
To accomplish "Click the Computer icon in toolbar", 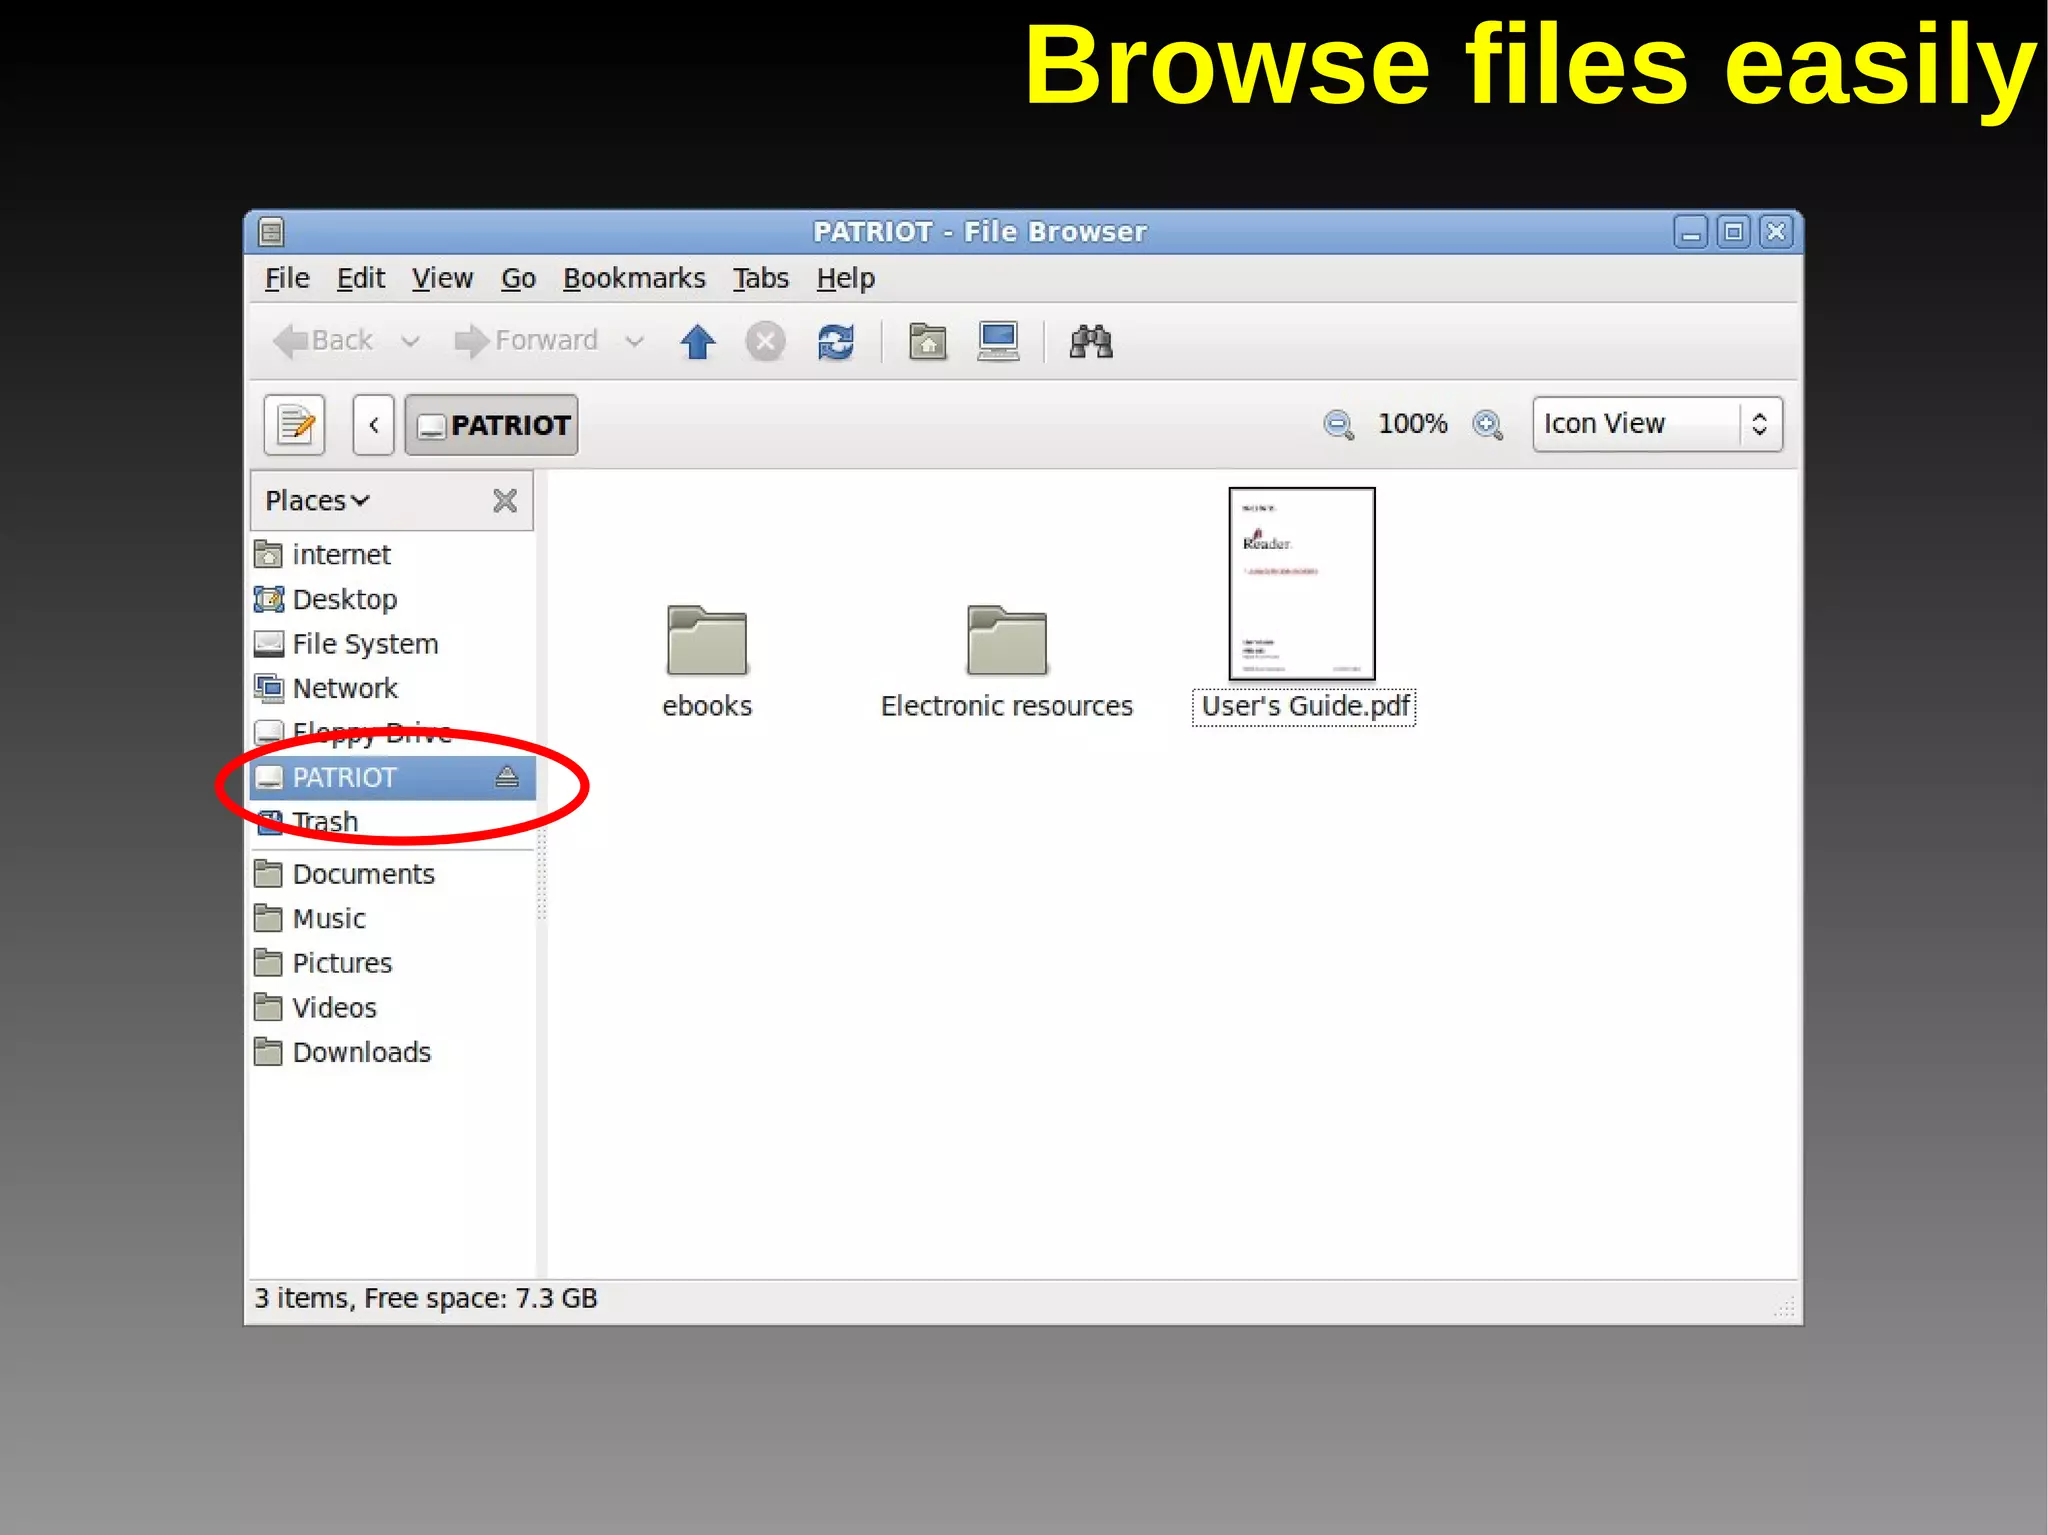I will coord(997,342).
